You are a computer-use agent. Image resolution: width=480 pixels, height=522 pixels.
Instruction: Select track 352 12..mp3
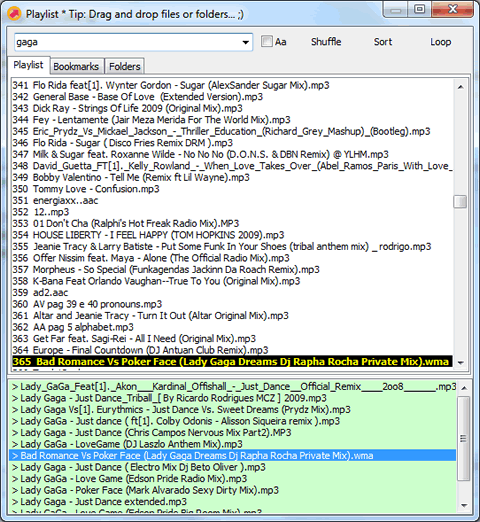(x=232, y=212)
